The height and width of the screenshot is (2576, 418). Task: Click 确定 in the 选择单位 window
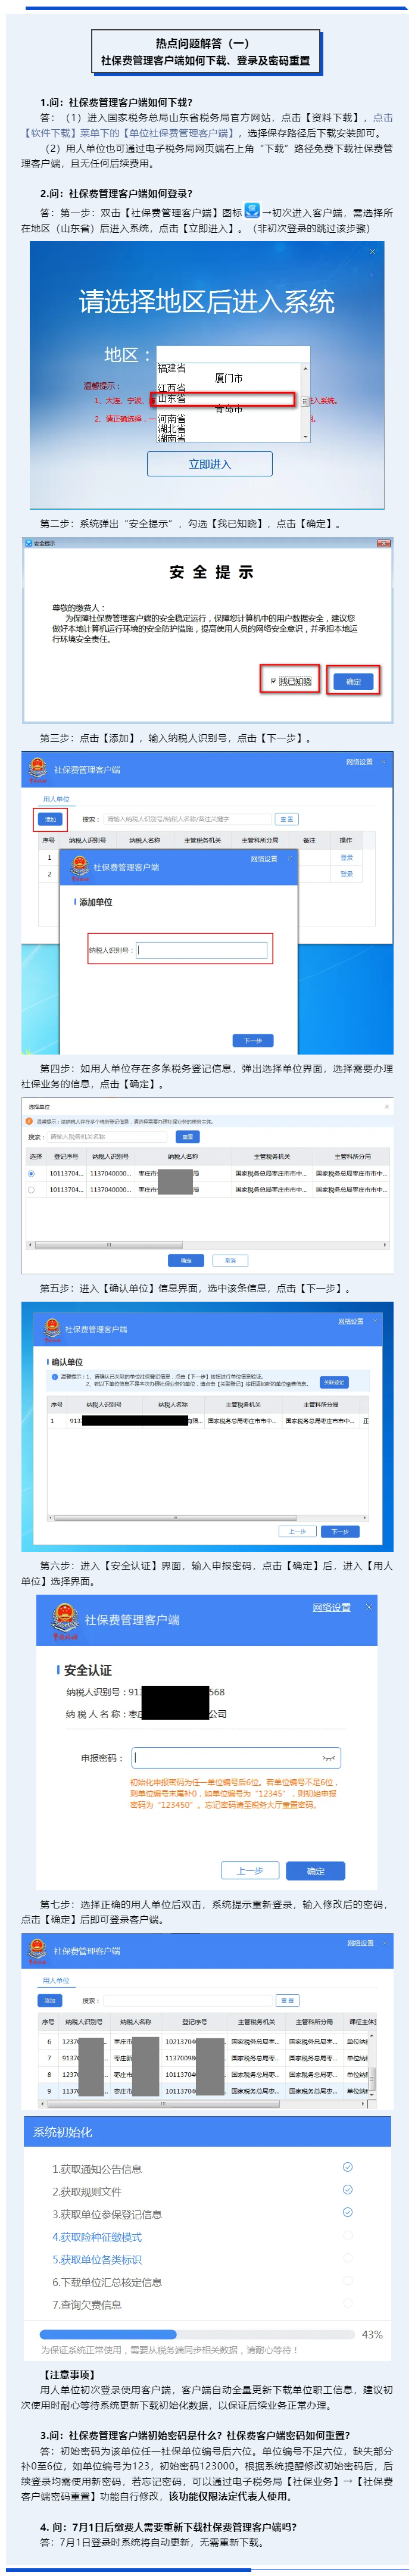pos(186,1260)
